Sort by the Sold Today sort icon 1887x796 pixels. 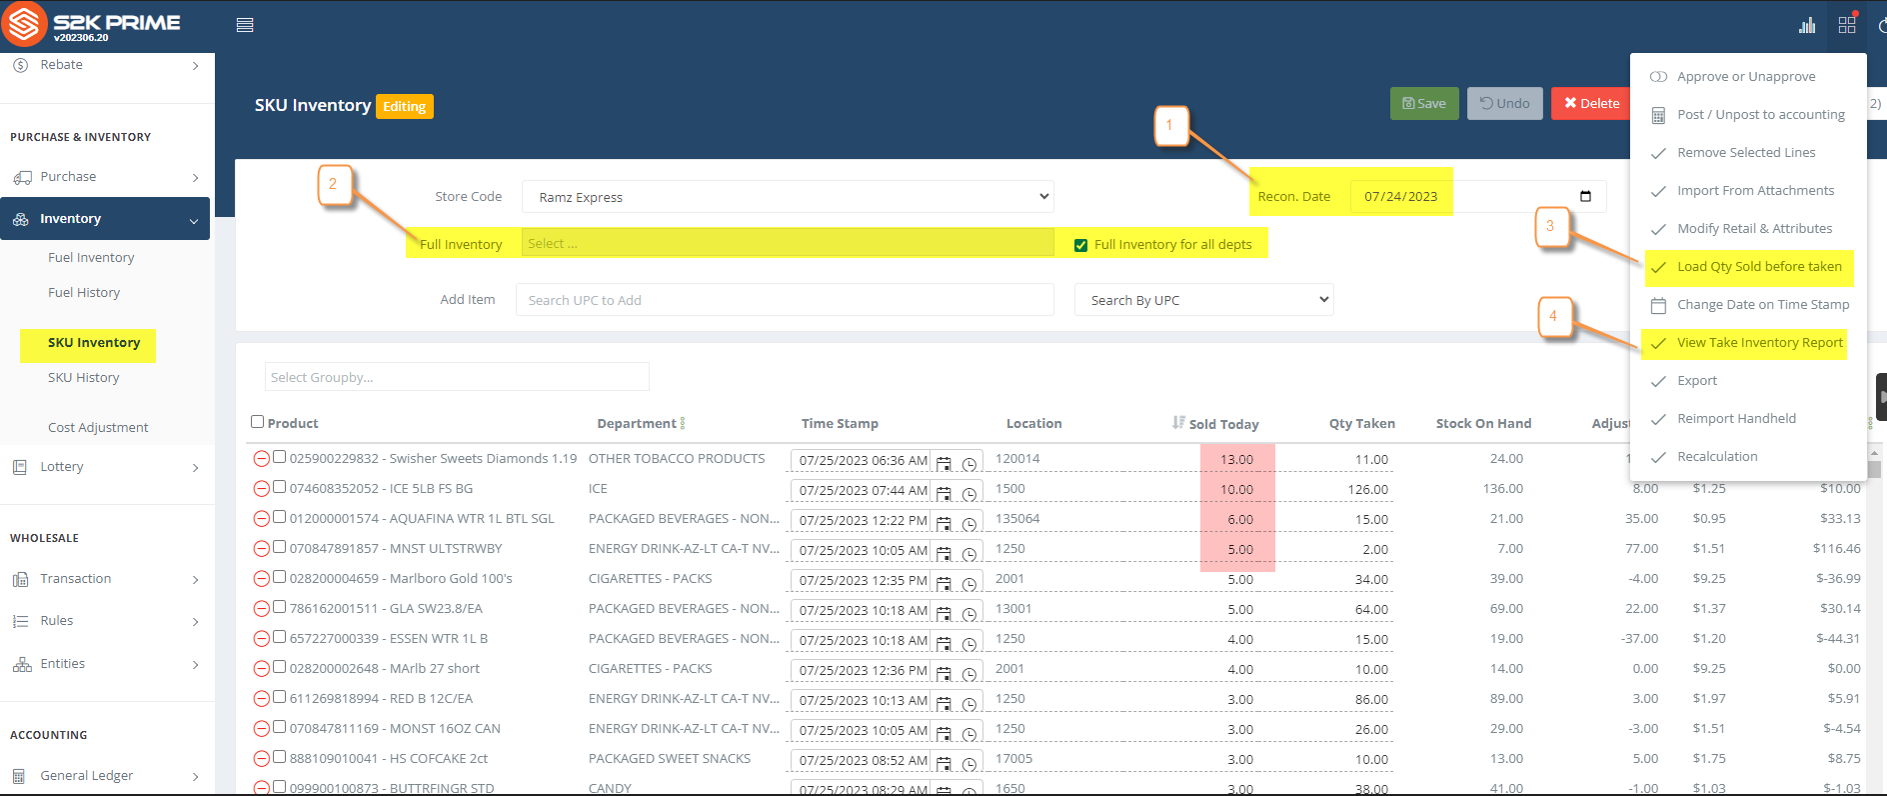click(1179, 423)
